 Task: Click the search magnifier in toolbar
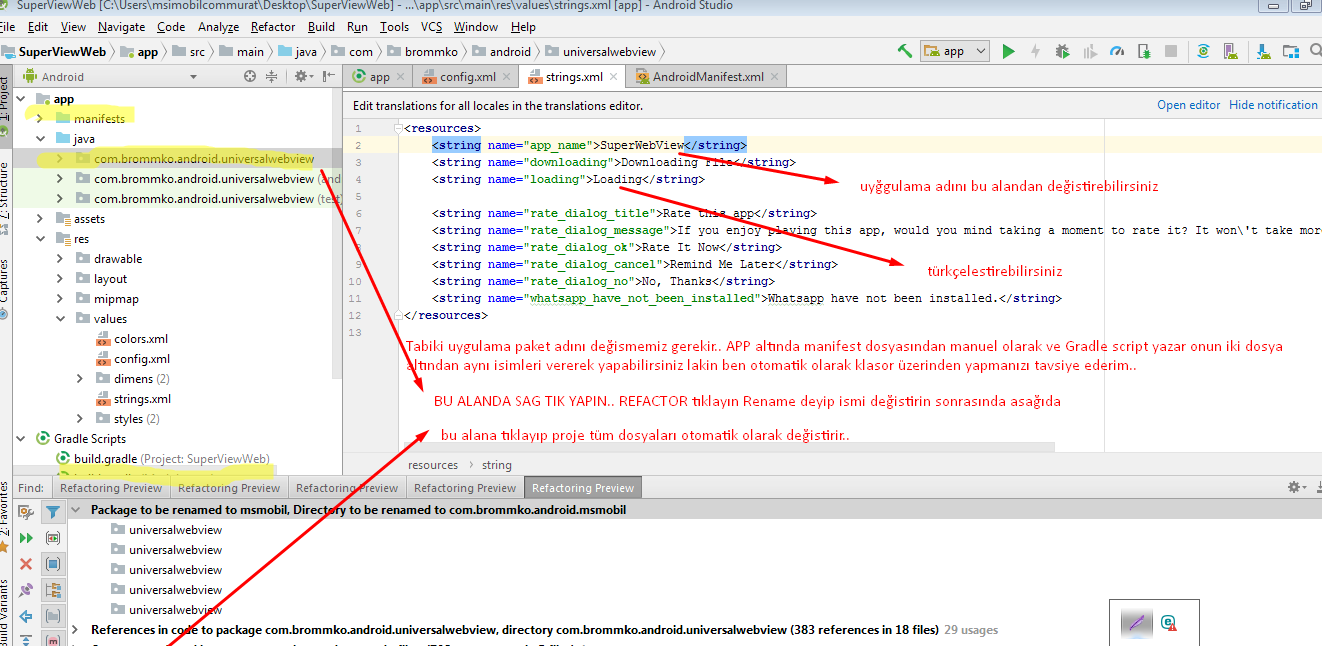coord(1316,51)
